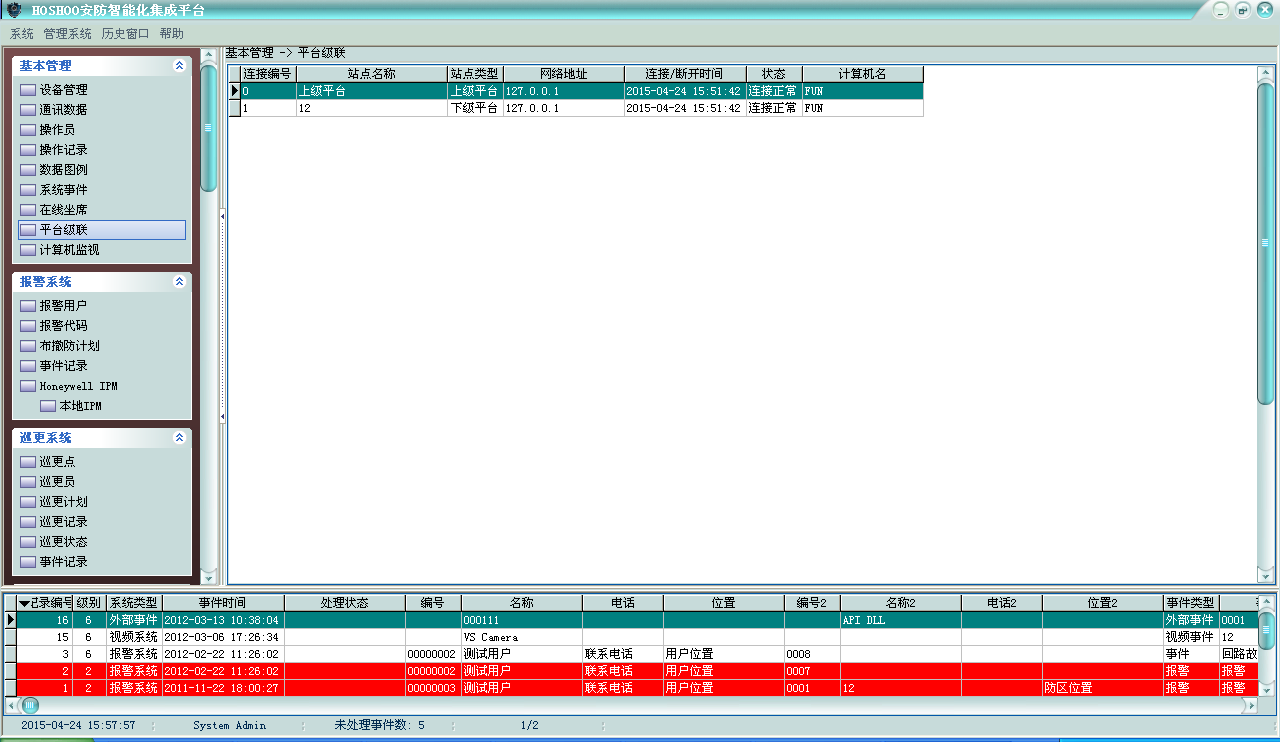
Task: Open the 历史窗口 menu
Action: tap(125, 34)
